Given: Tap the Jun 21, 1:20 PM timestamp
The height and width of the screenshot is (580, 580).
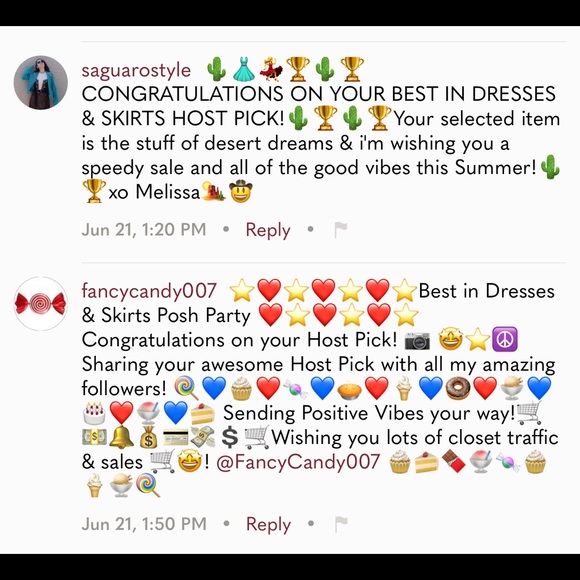Looking at the screenshot, I should (x=144, y=229).
